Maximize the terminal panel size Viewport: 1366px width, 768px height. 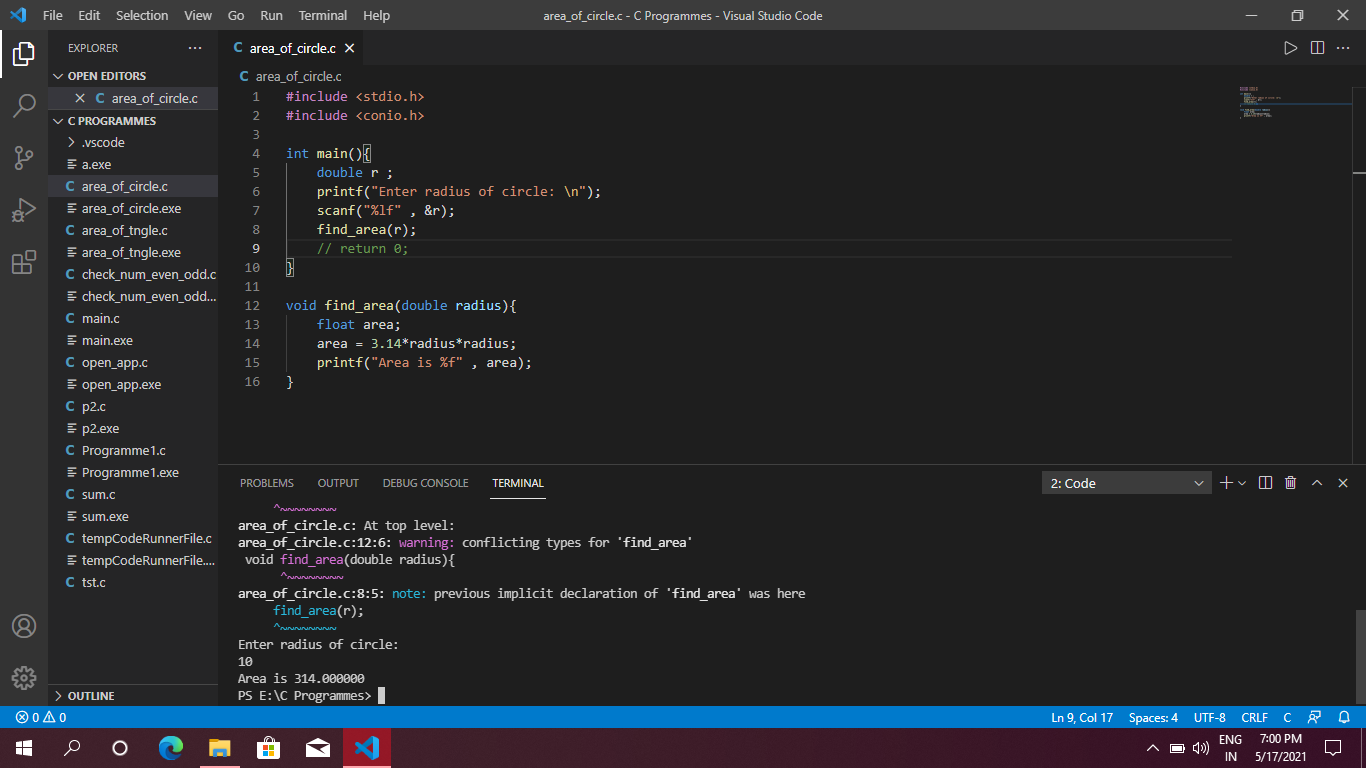tap(1317, 483)
